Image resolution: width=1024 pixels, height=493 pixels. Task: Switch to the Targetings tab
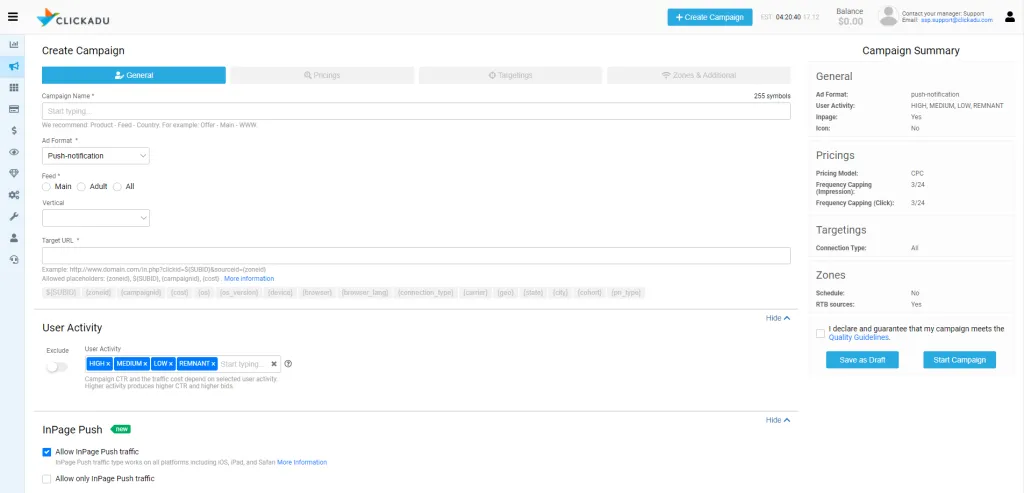point(510,75)
